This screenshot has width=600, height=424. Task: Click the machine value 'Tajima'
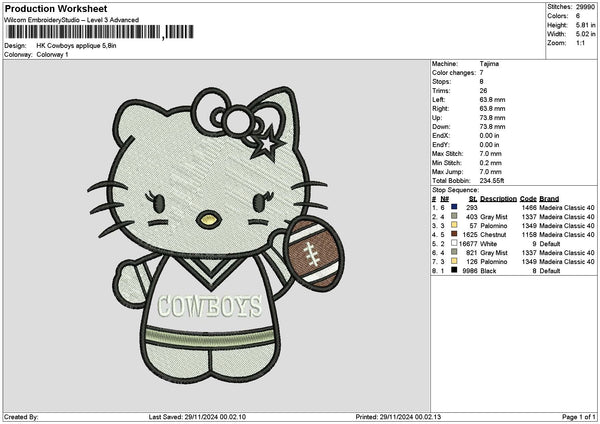(489, 64)
